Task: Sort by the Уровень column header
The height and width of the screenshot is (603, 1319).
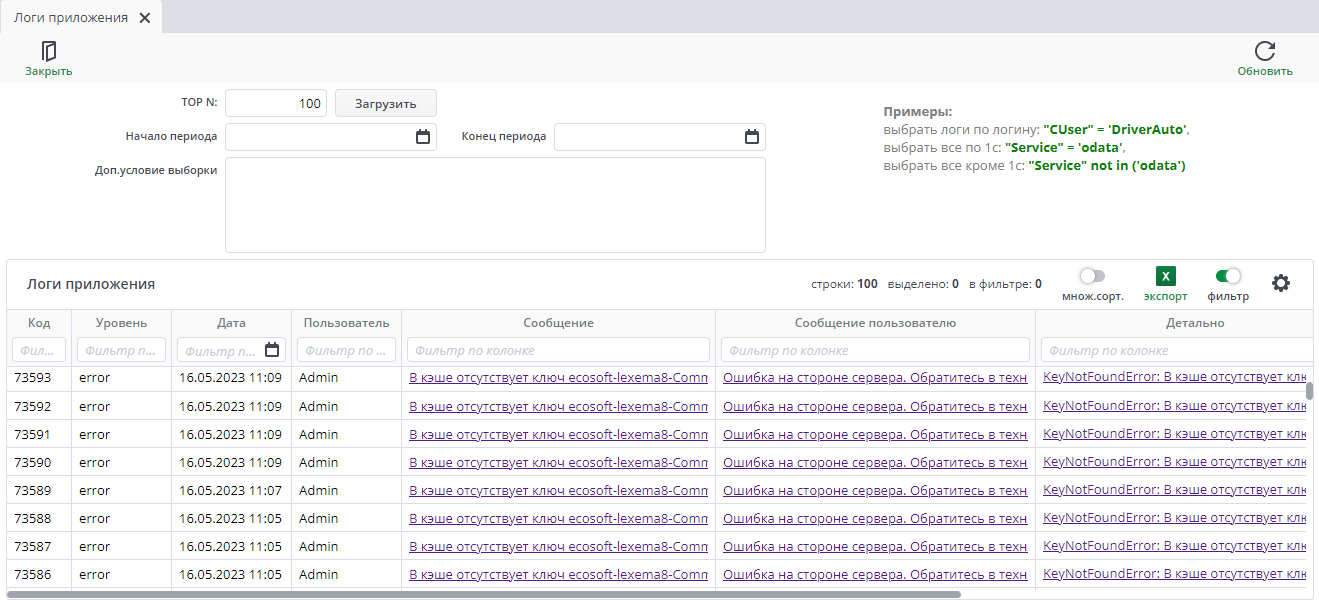Action: coord(121,323)
